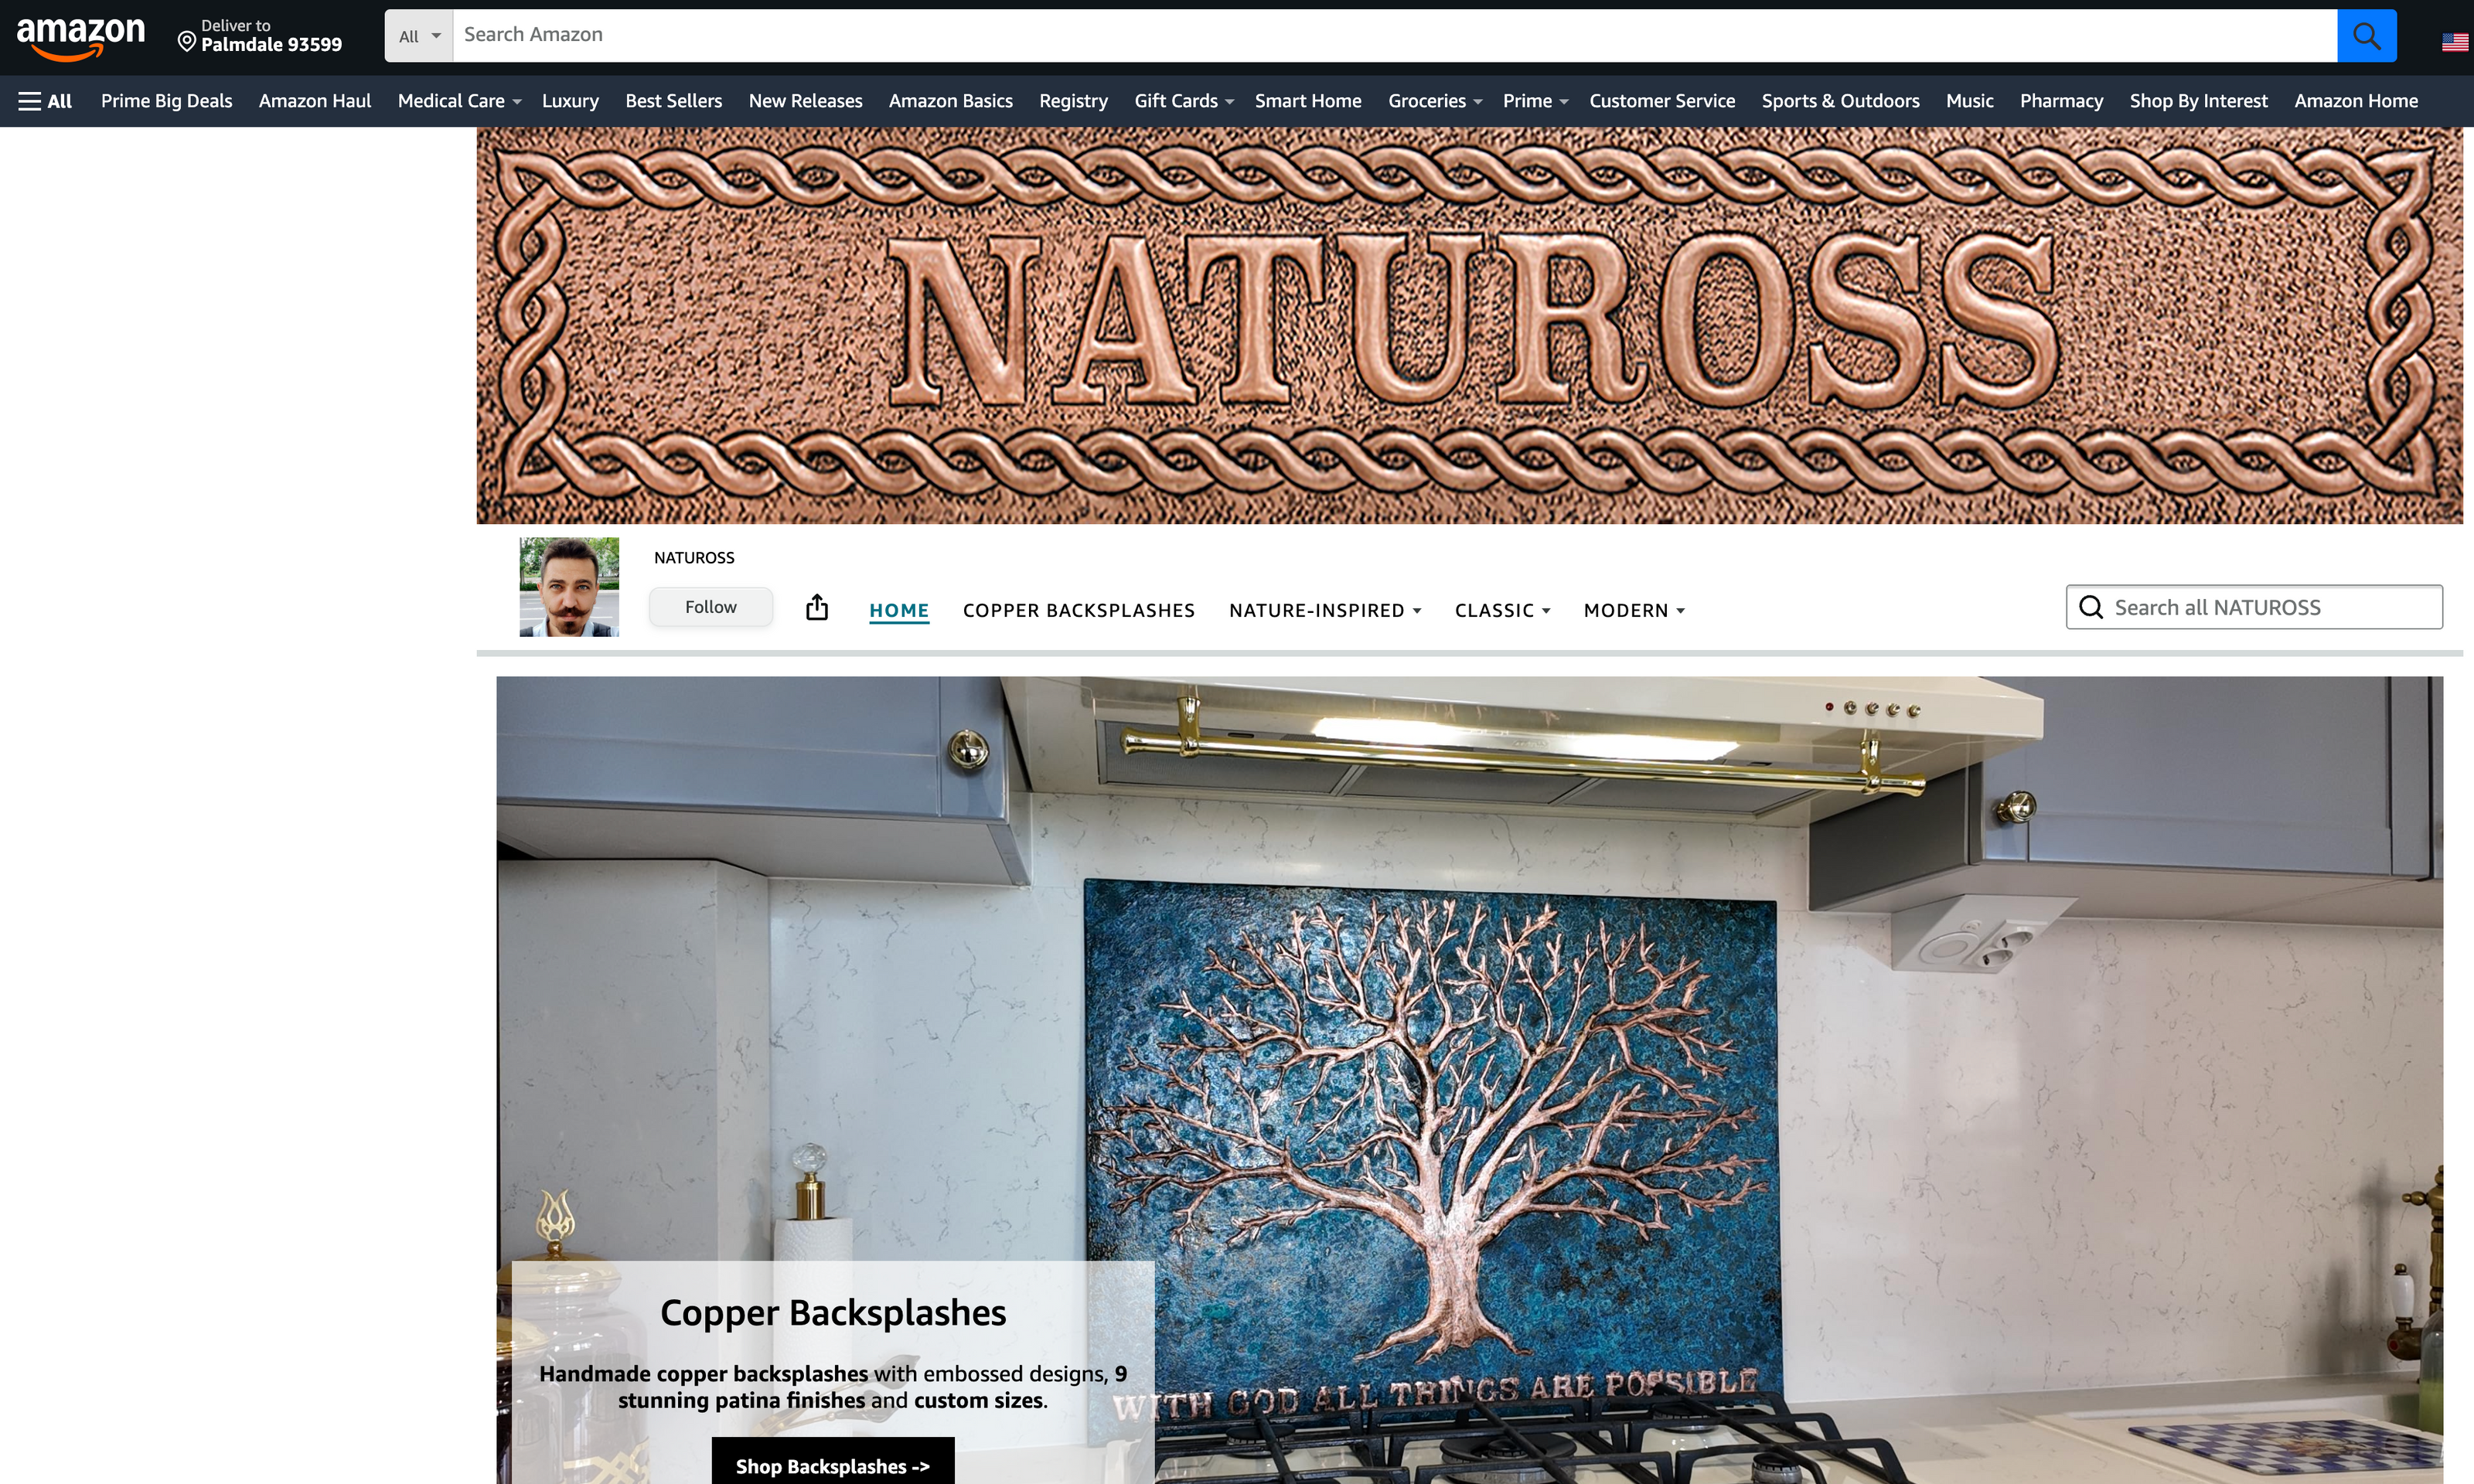This screenshot has width=2474, height=1484.
Task: Click the Search Amazon input field
Action: (x=1393, y=36)
